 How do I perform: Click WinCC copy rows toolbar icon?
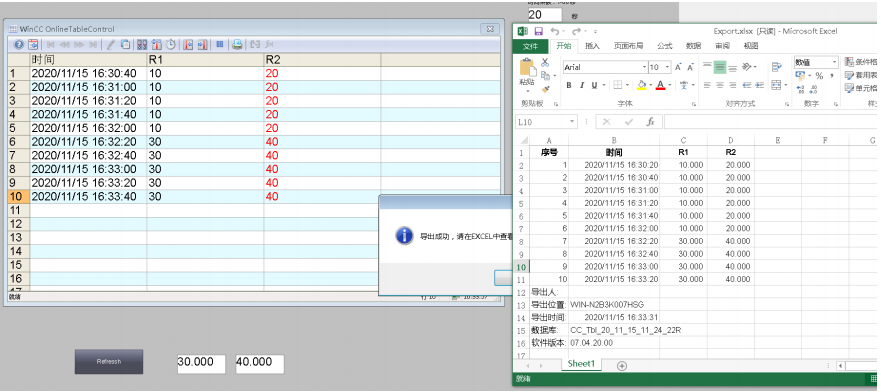coord(125,44)
